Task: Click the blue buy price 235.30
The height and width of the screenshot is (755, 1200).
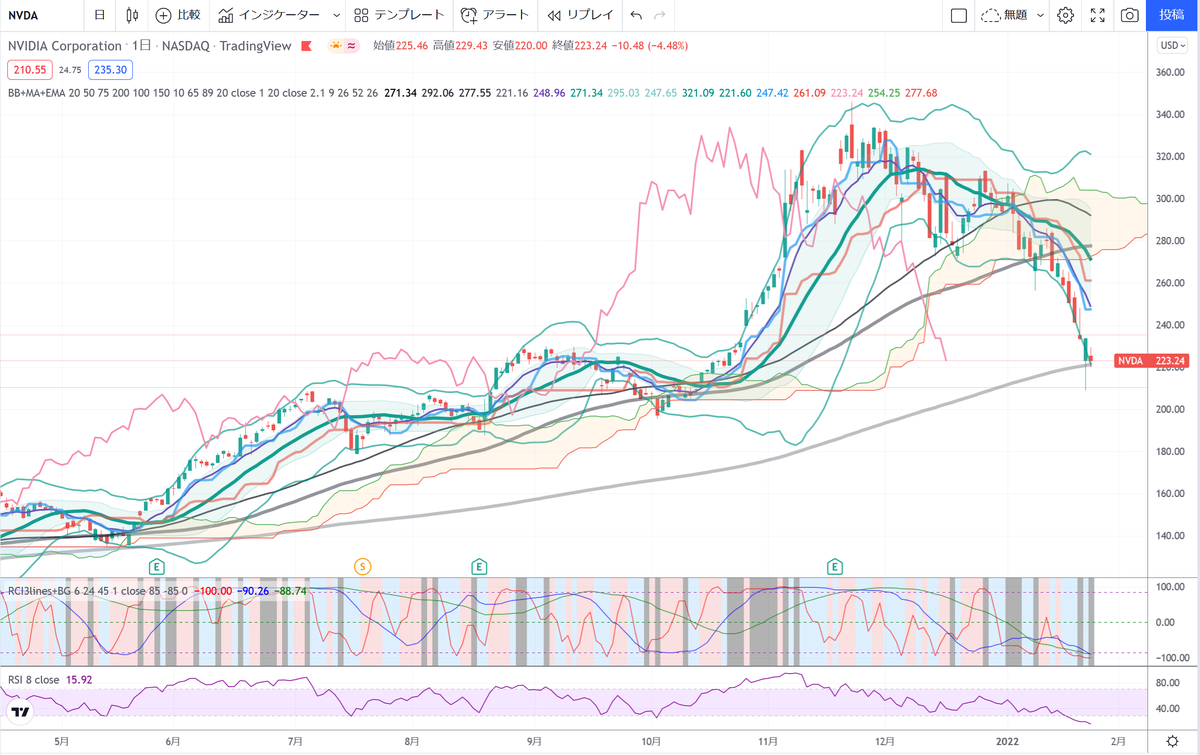Action: pos(109,70)
